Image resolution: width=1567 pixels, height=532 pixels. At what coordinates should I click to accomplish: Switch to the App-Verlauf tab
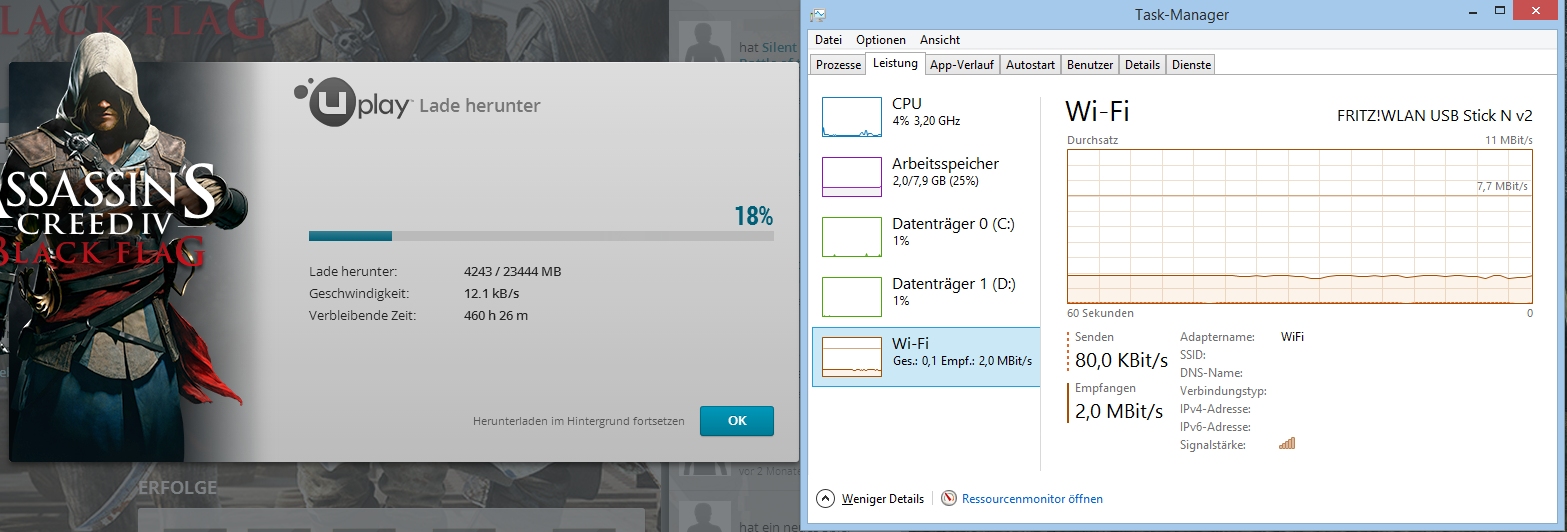tap(962, 65)
